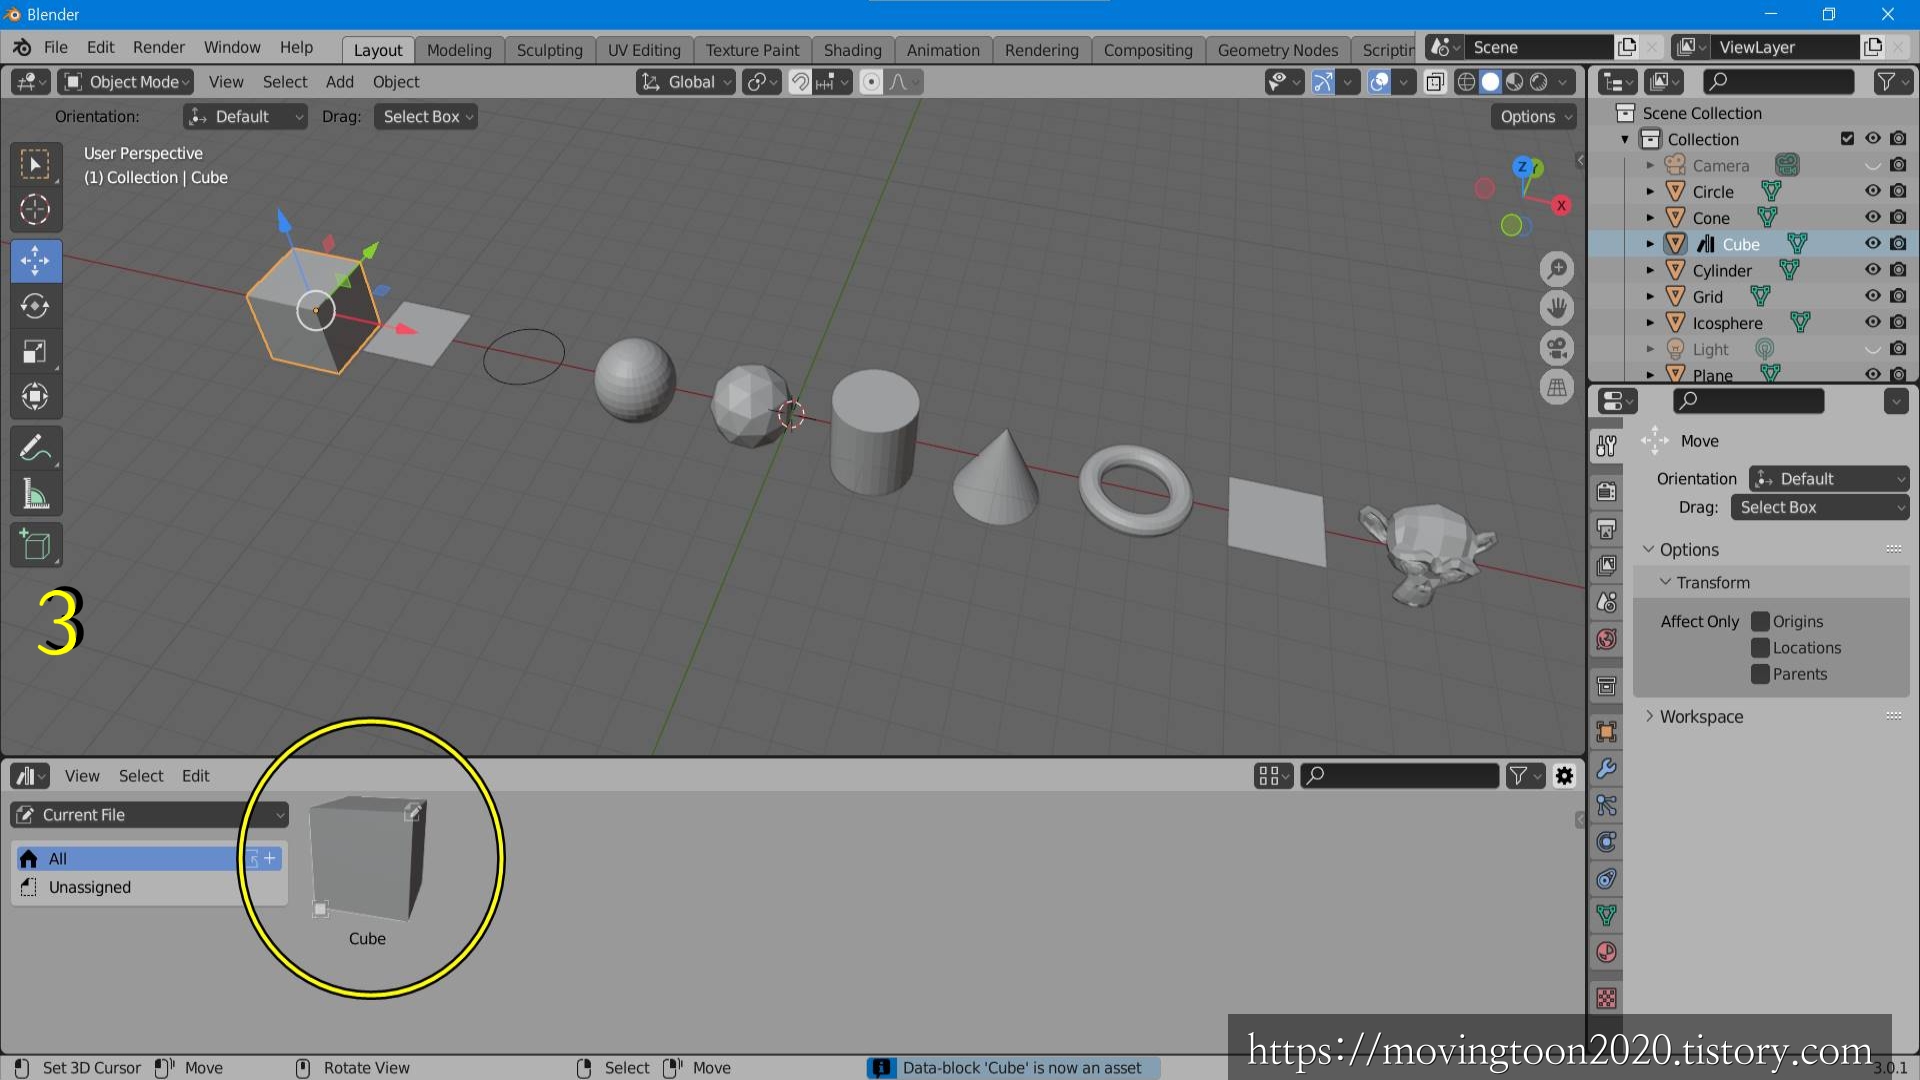Screen dimensions: 1920x1080
Task: Open asset browser Edit menu
Action: coord(195,776)
